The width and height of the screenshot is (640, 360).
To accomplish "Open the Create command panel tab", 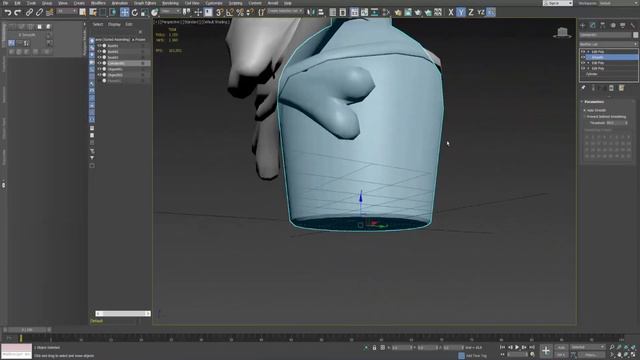I will [x=583, y=25].
